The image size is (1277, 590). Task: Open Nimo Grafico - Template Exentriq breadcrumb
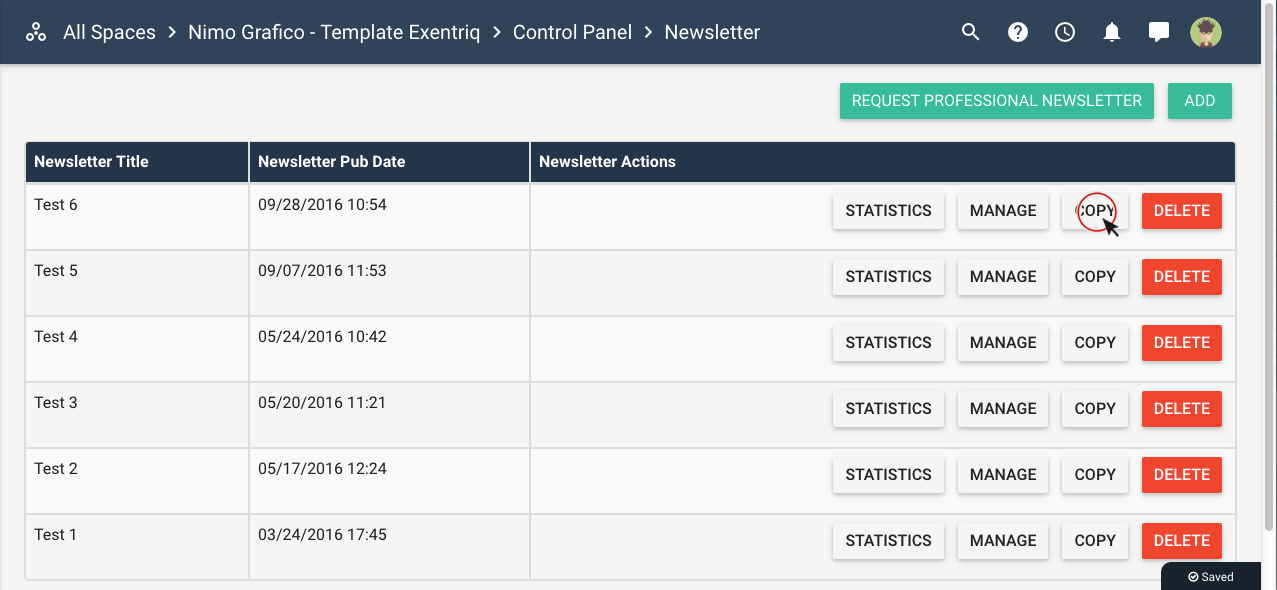click(x=334, y=32)
